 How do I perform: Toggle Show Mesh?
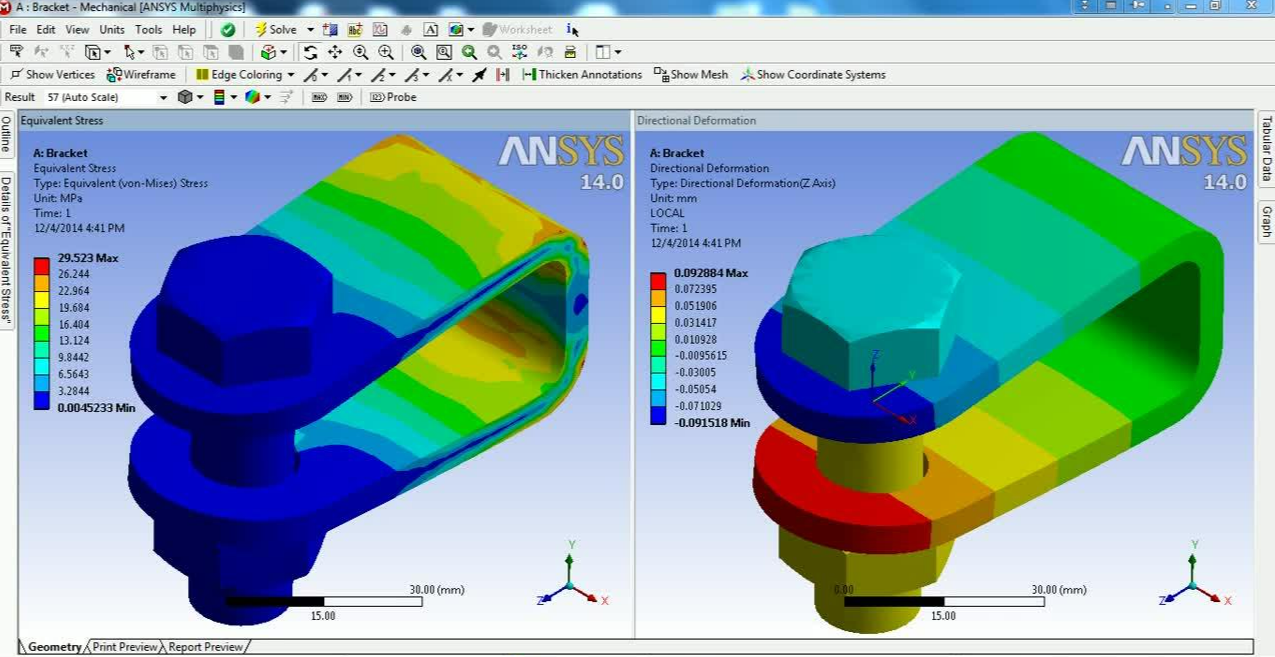[x=691, y=75]
